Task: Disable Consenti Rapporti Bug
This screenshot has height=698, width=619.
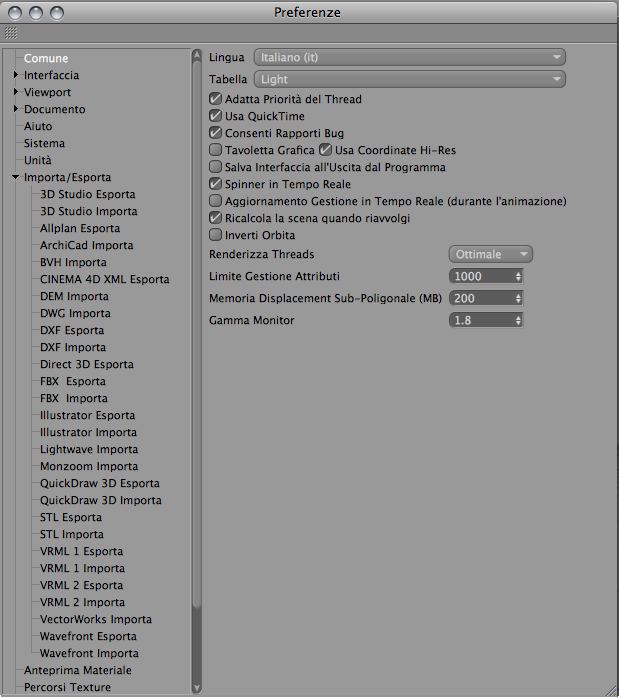Action: point(215,133)
